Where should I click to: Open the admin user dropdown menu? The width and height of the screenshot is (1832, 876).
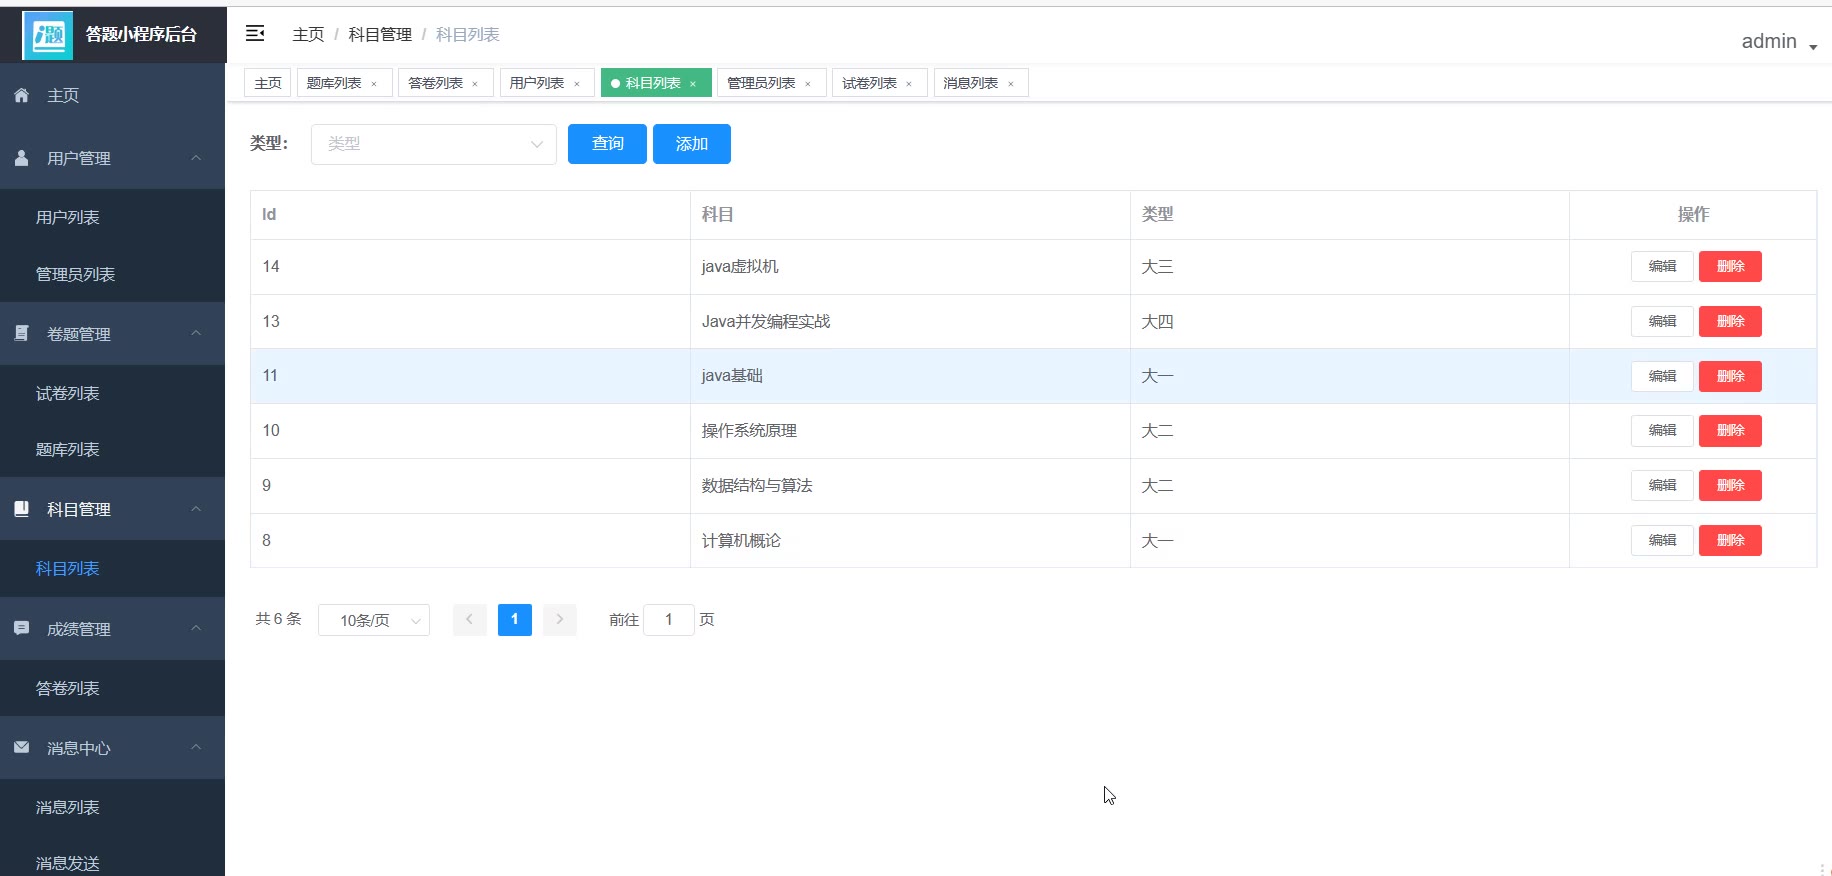(1778, 42)
